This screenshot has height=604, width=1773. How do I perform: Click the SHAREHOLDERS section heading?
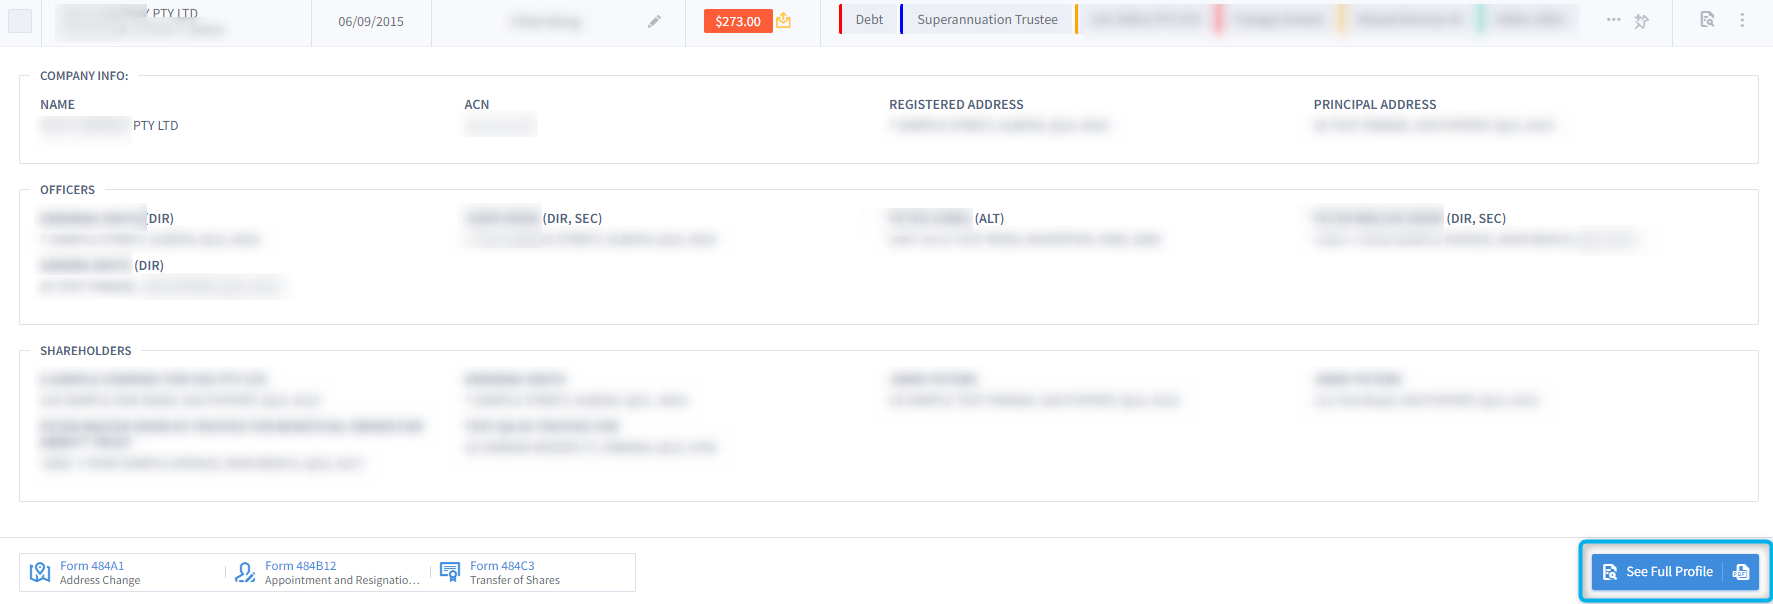(86, 351)
